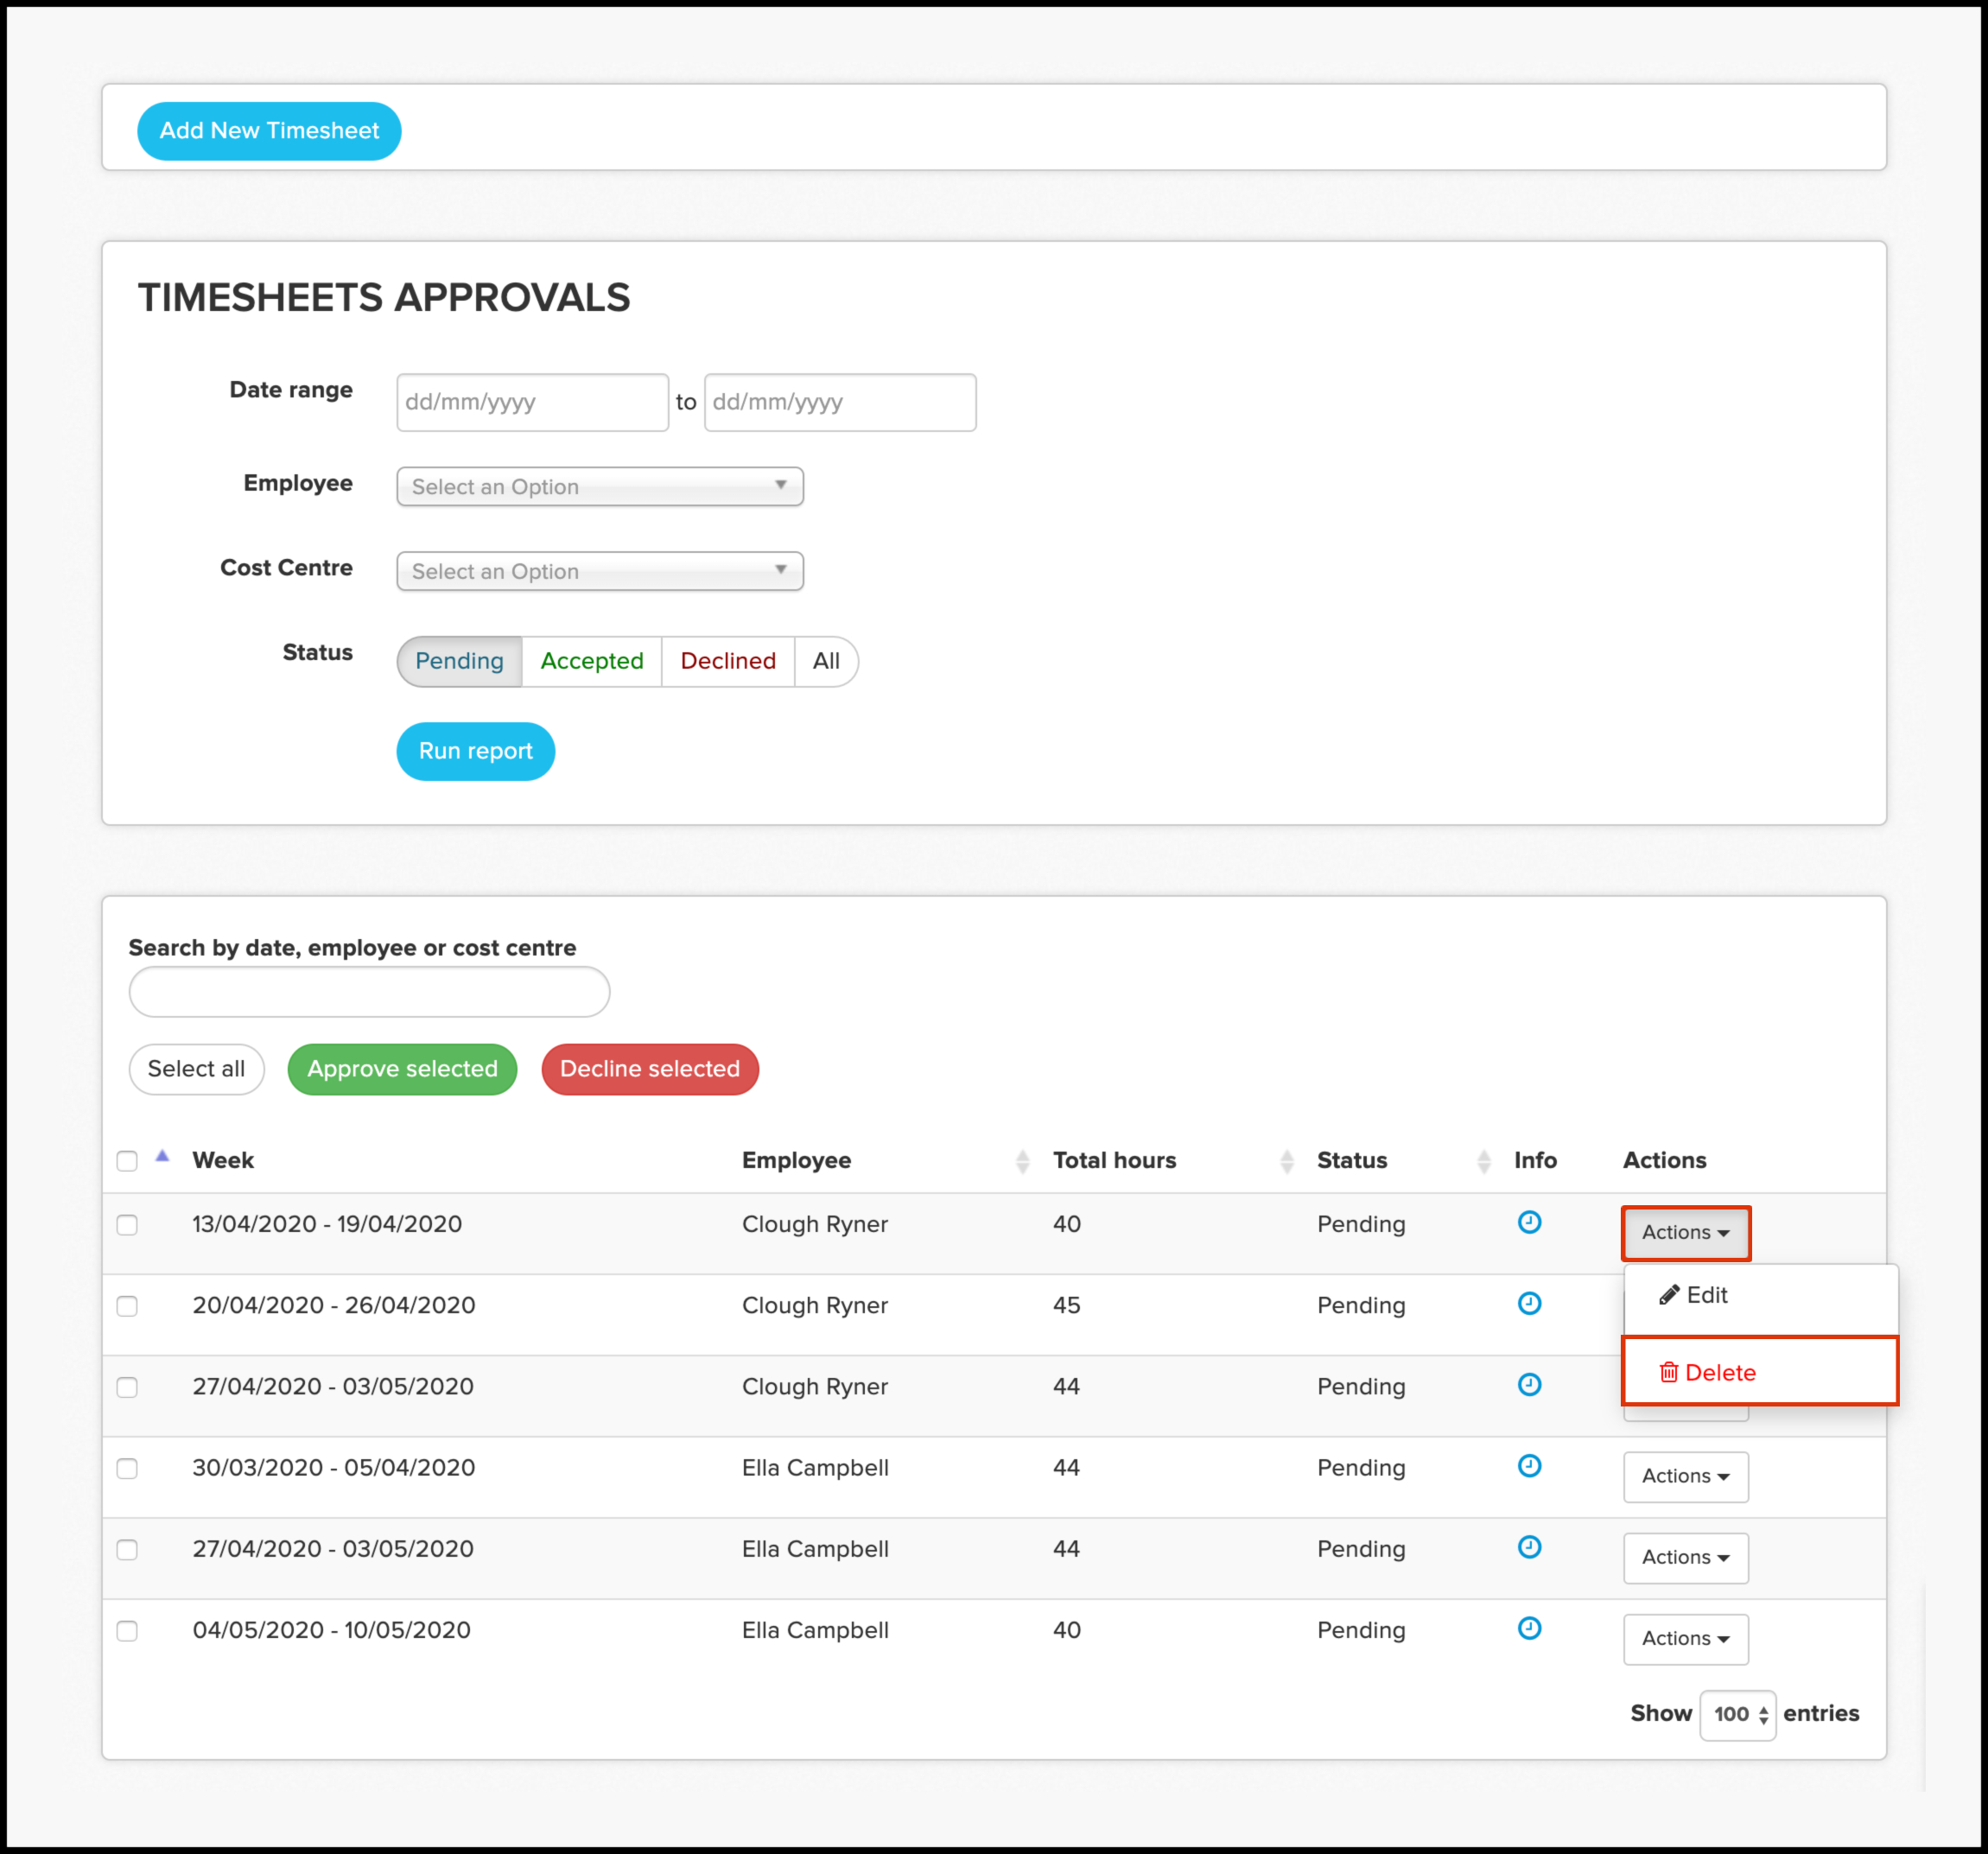The width and height of the screenshot is (1988, 1854).
Task: Switch status filter to Accepted
Action: (x=591, y=661)
